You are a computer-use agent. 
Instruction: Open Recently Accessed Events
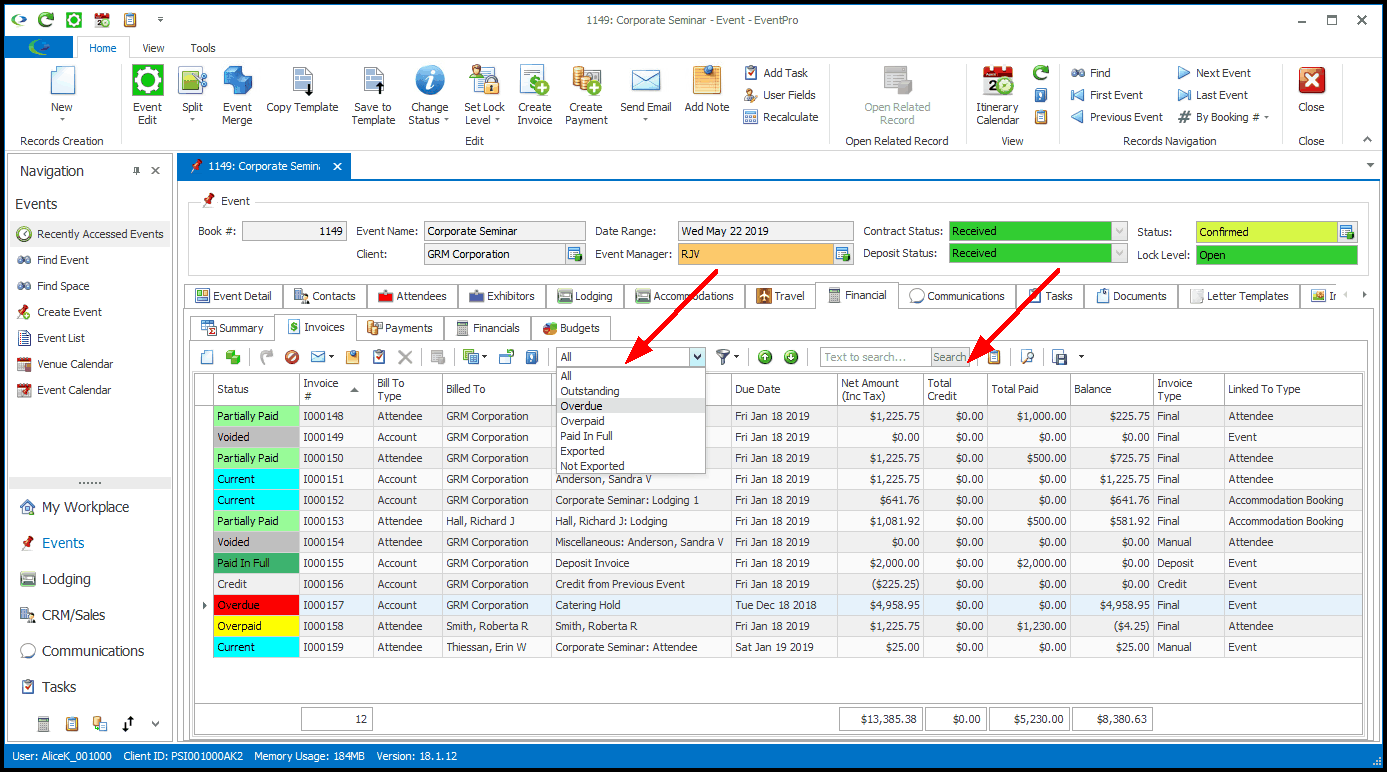tap(90, 234)
